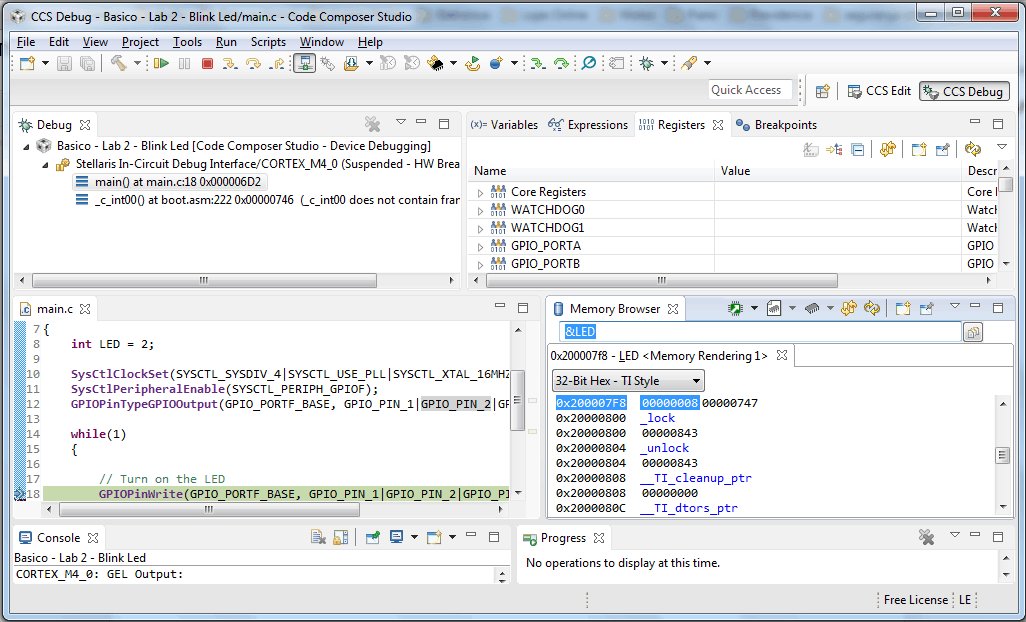Image resolution: width=1026 pixels, height=622 pixels.
Task: Click main.c editor horizontal scrollbar thumb
Action: coord(209,509)
